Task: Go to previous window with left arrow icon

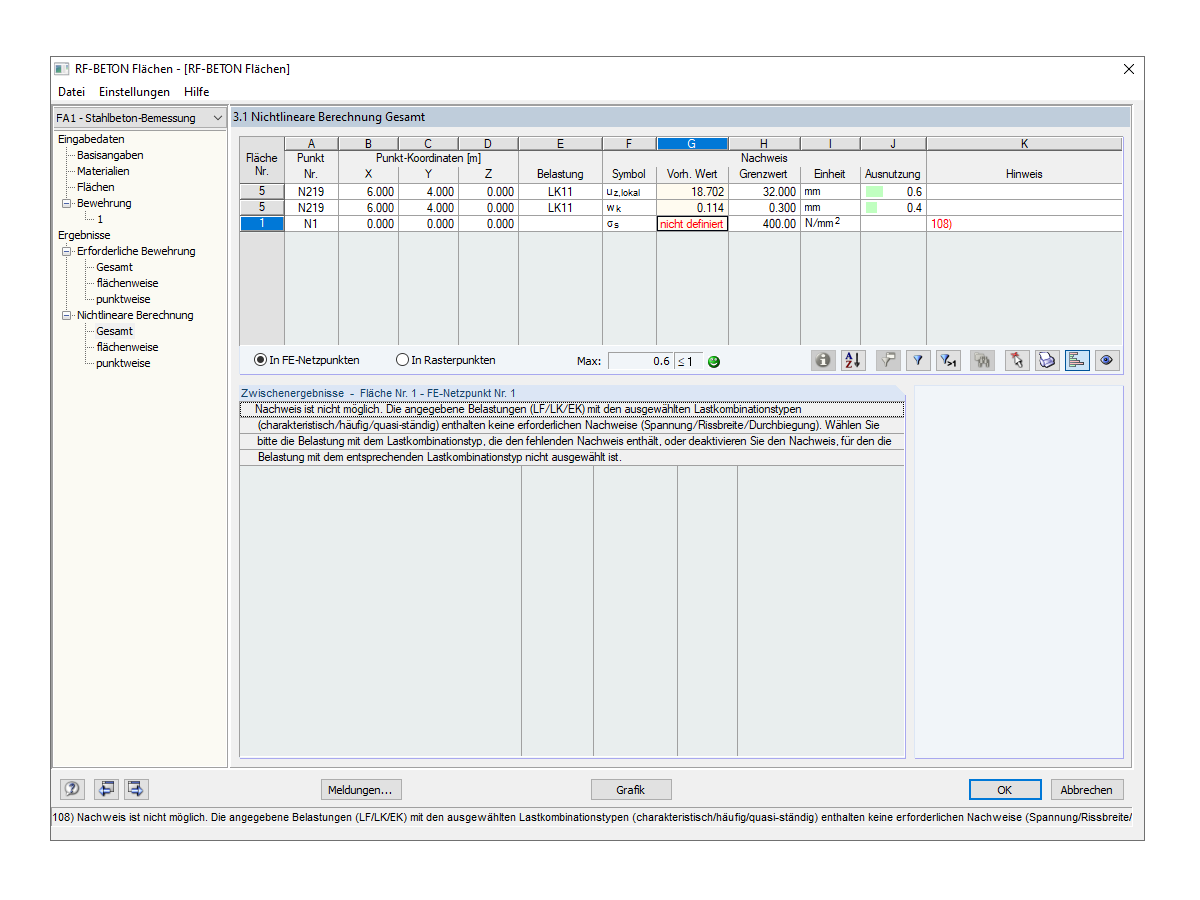Action: pos(106,789)
